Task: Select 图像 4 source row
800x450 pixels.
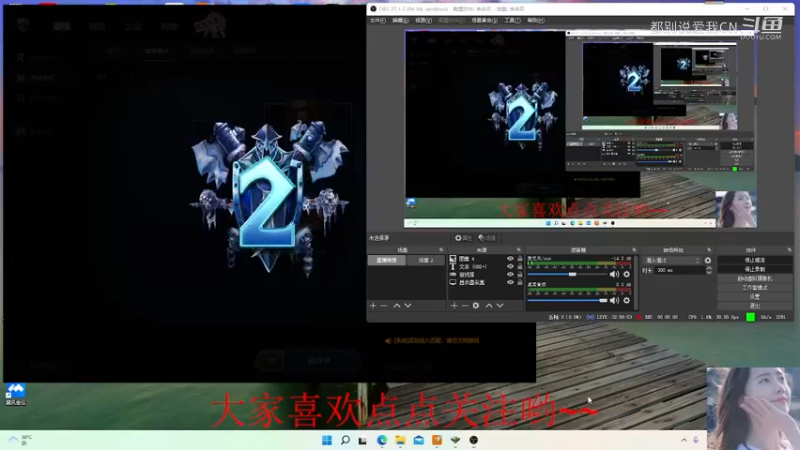Action: (487, 259)
